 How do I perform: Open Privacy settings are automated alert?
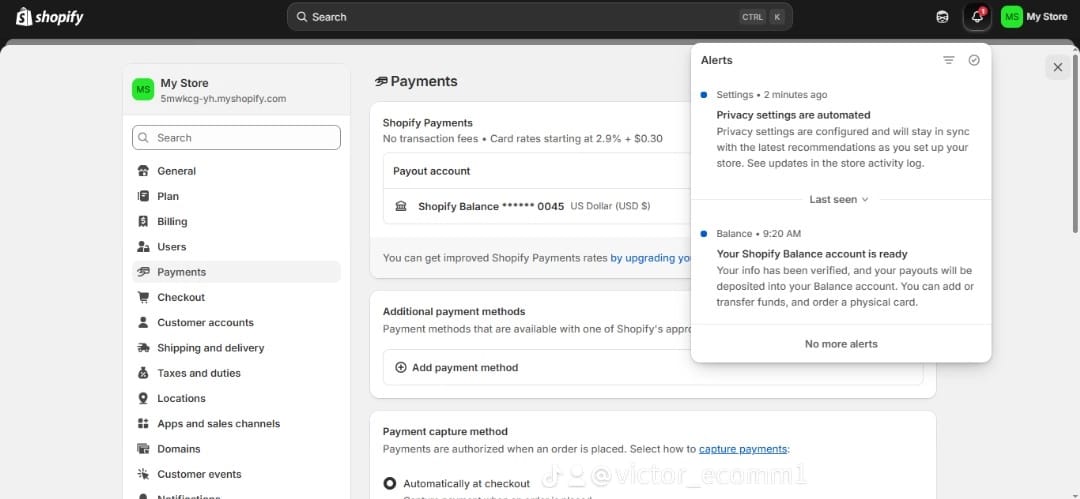coord(840,132)
